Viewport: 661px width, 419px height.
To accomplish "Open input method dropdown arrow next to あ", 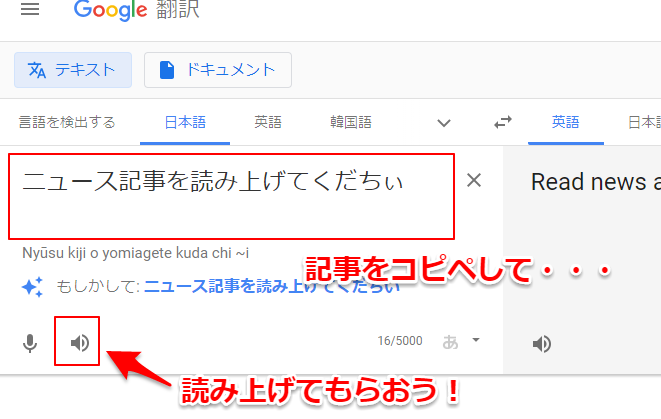I will [476, 340].
